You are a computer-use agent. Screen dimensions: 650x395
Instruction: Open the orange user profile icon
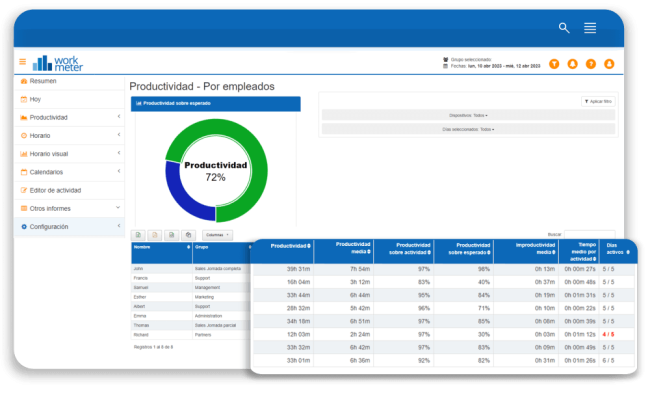coord(609,64)
